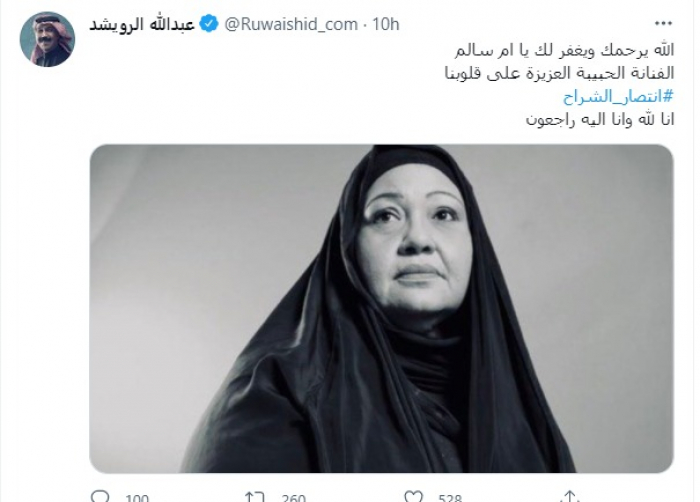Open the عبدالله الرويشد display name link

click(142, 24)
